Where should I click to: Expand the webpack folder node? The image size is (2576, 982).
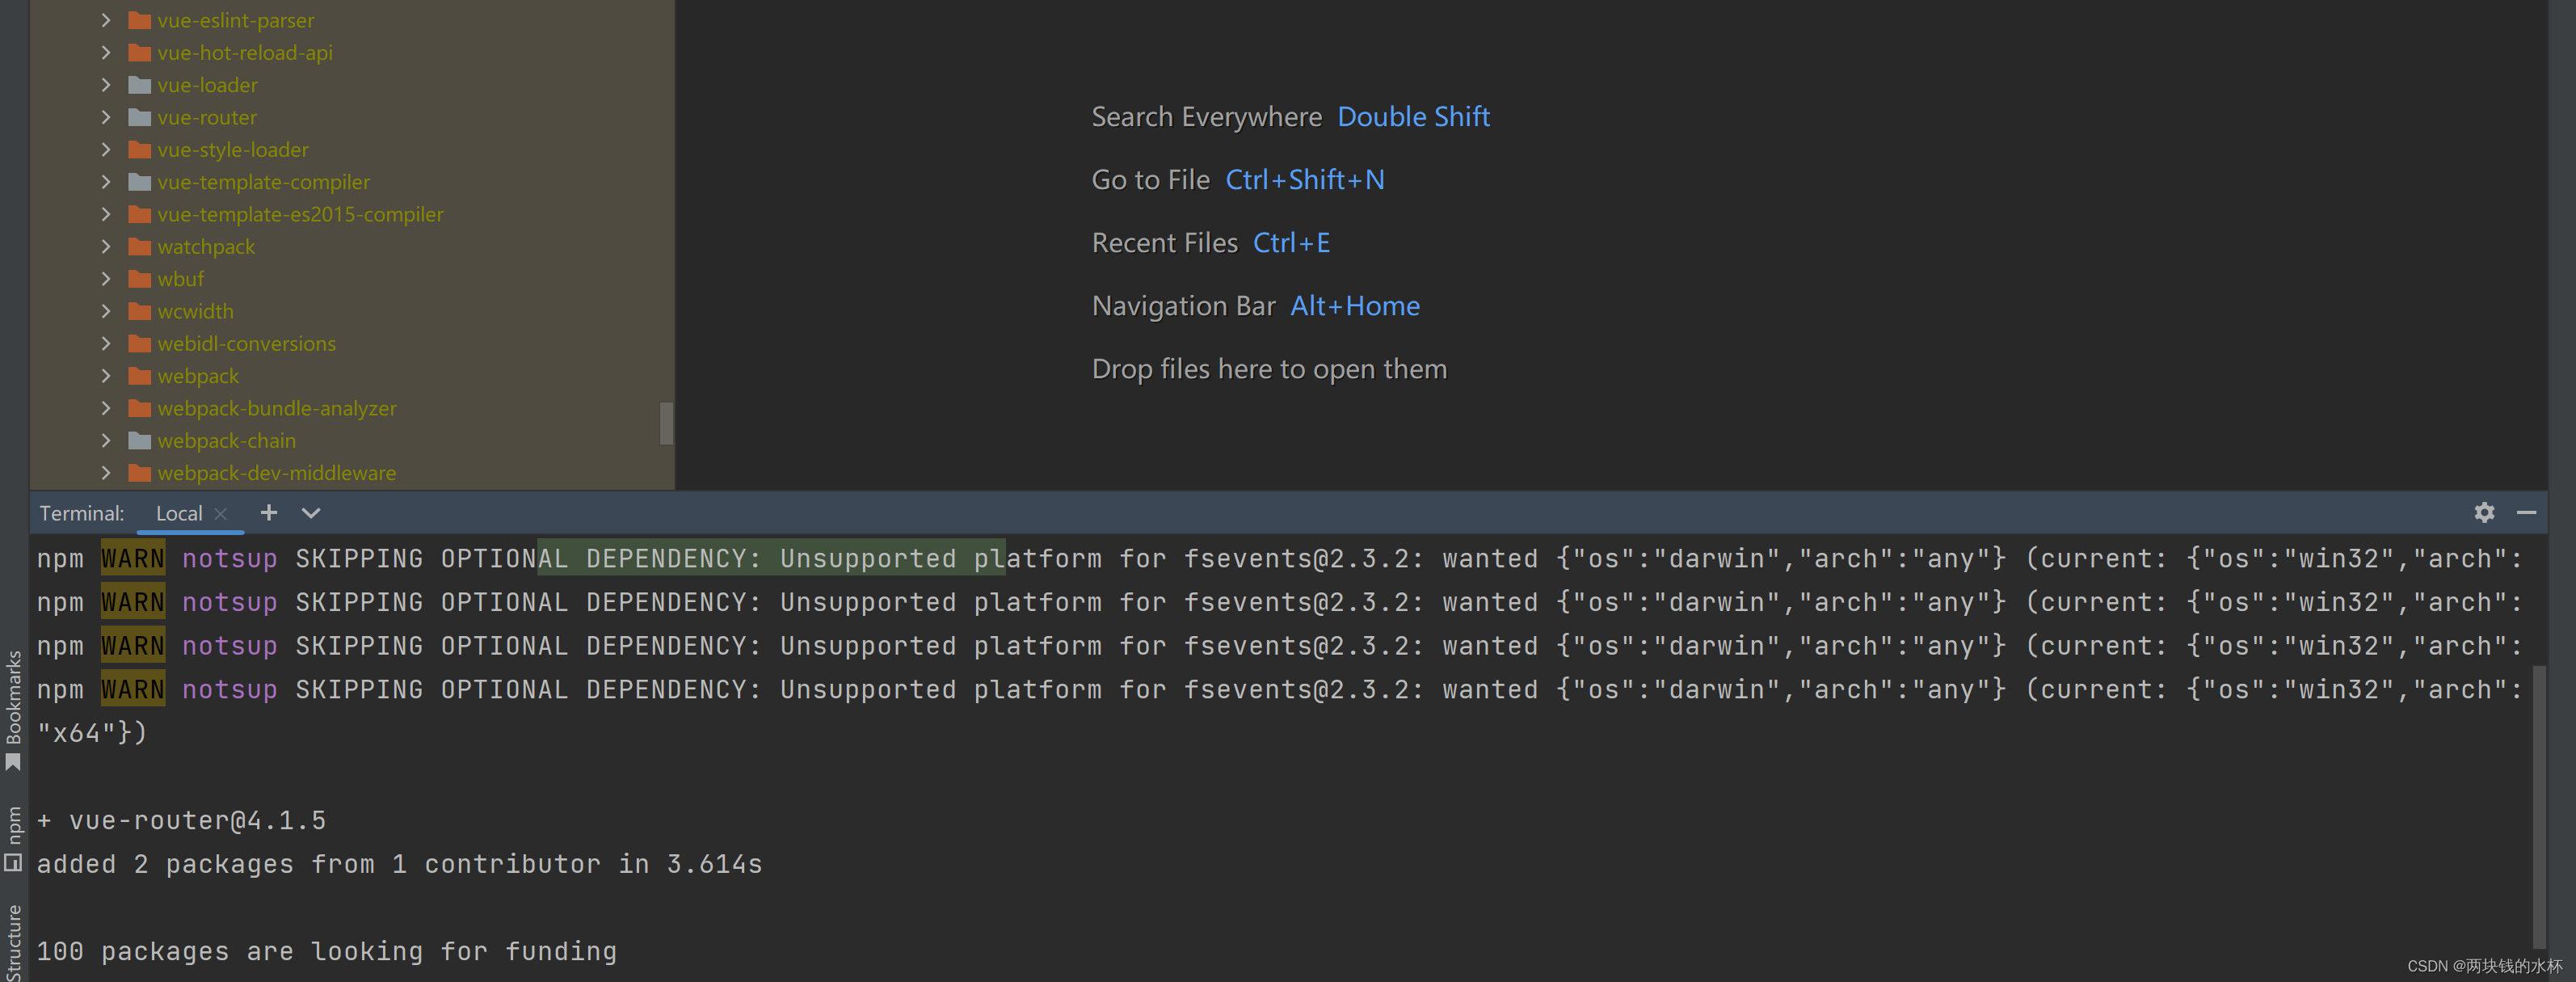click(x=106, y=376)
